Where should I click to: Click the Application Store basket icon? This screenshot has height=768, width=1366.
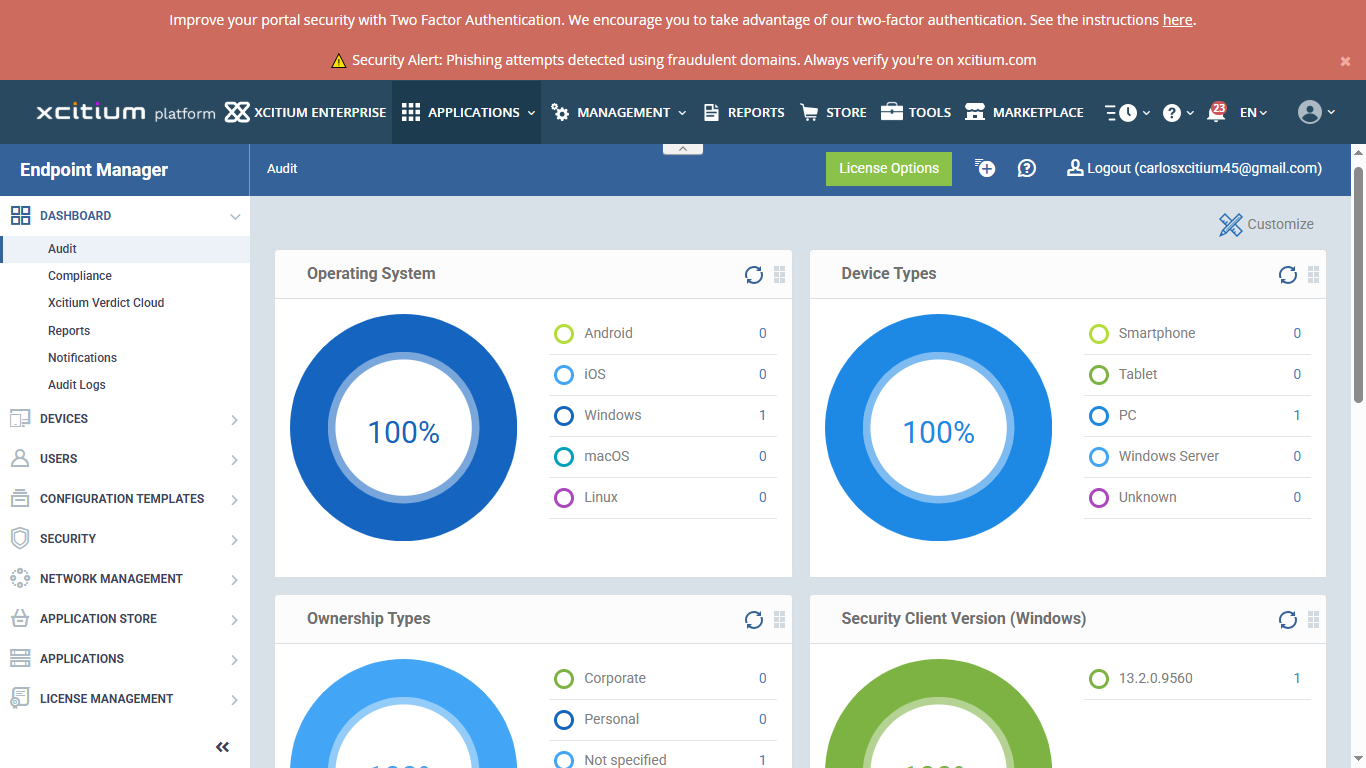(20, 618)
